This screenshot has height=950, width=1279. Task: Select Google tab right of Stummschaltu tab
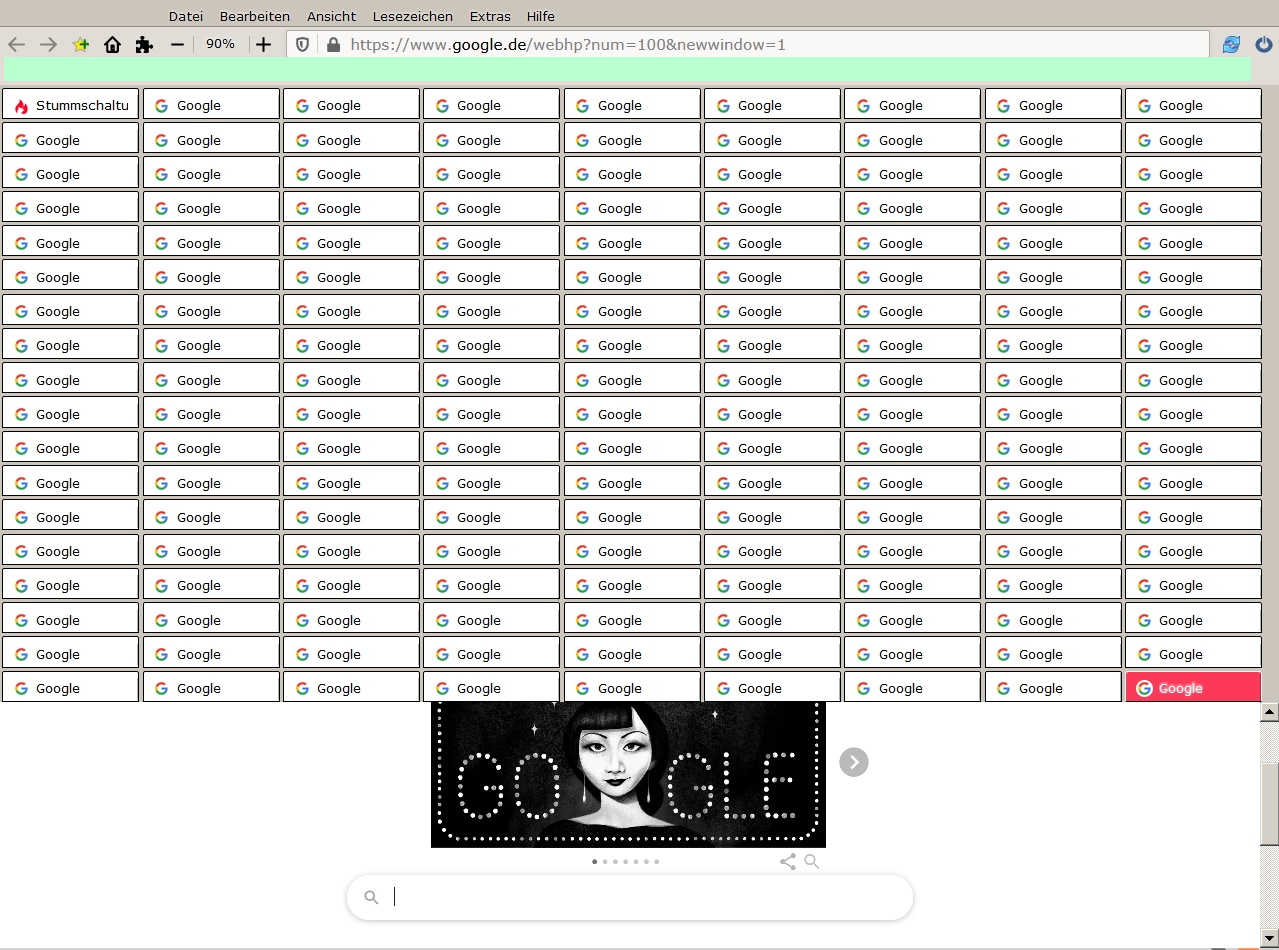(211, 104)
